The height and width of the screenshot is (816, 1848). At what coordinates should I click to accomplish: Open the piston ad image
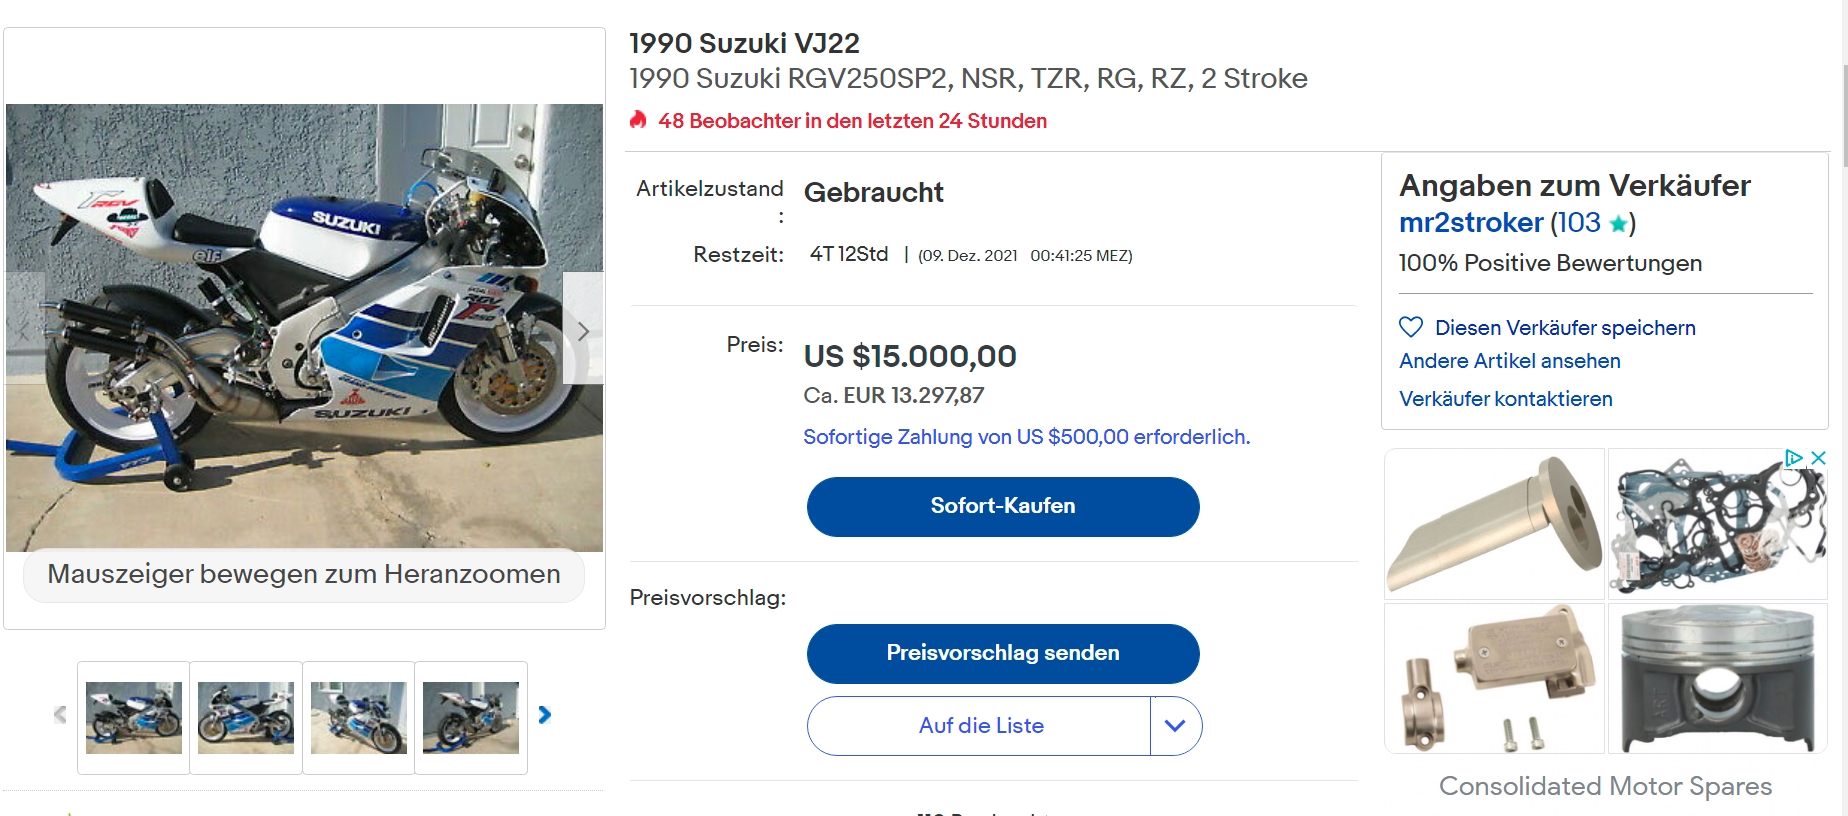(1717, 679)
